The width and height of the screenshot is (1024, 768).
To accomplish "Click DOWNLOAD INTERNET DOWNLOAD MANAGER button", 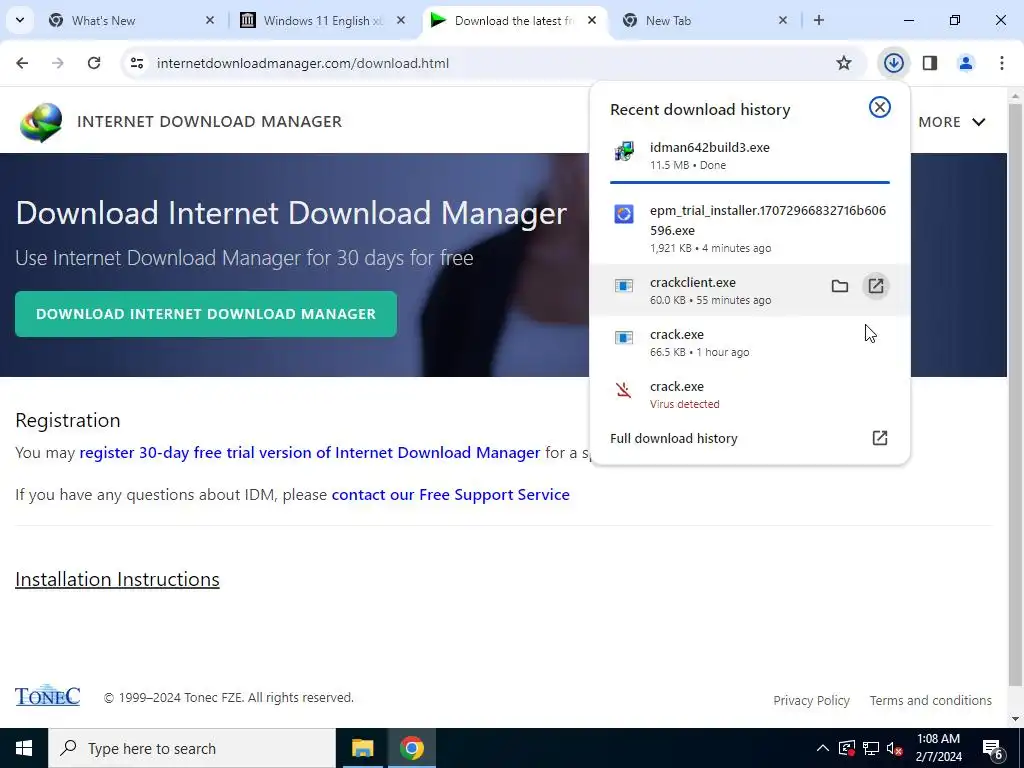I will click(206, 314).
